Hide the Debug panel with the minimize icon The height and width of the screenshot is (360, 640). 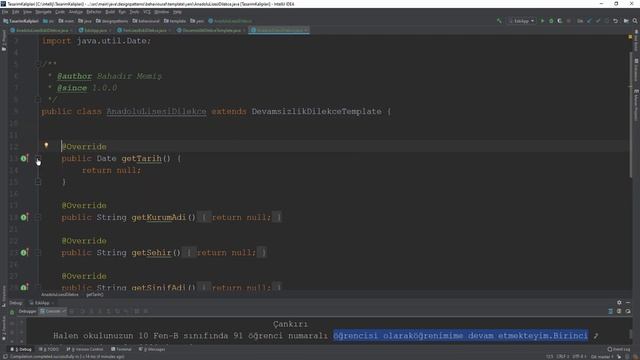tap(628, 302)
